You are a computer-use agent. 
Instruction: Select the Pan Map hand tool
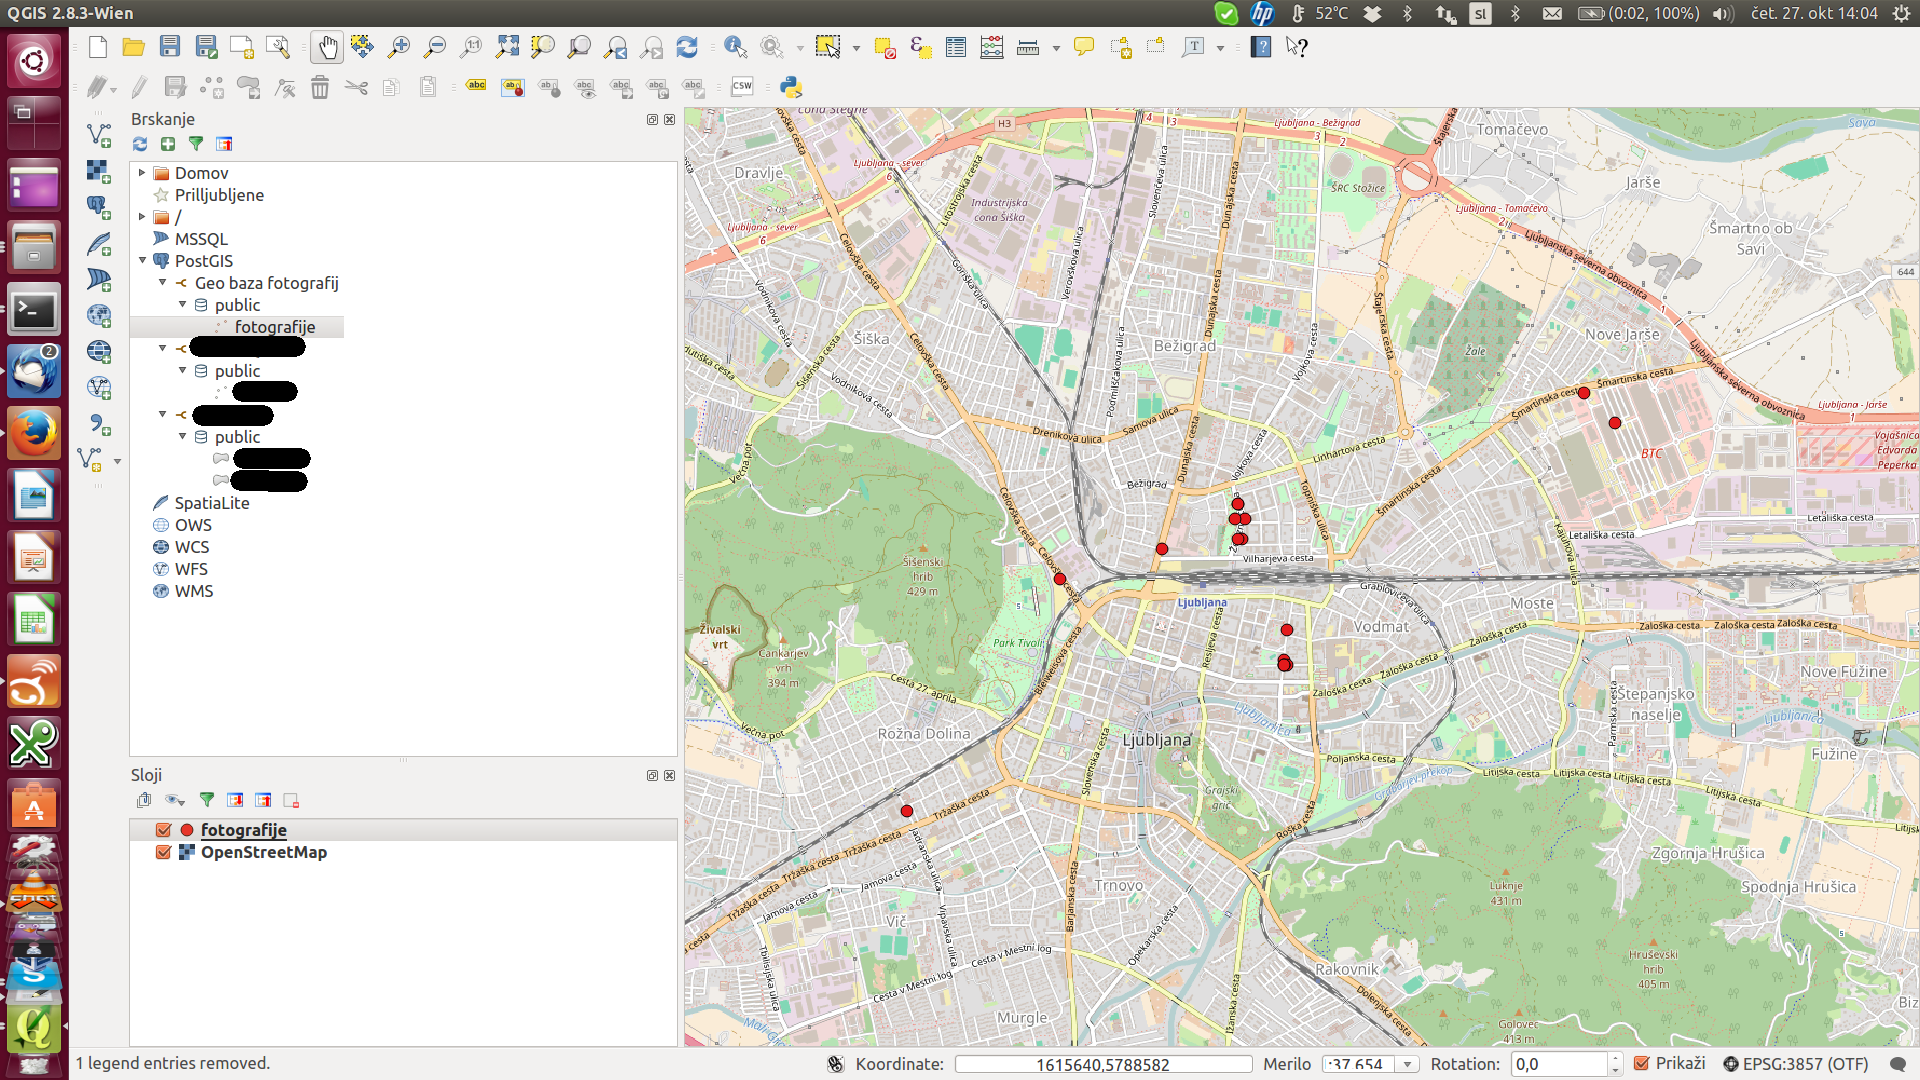click(327, 47)
